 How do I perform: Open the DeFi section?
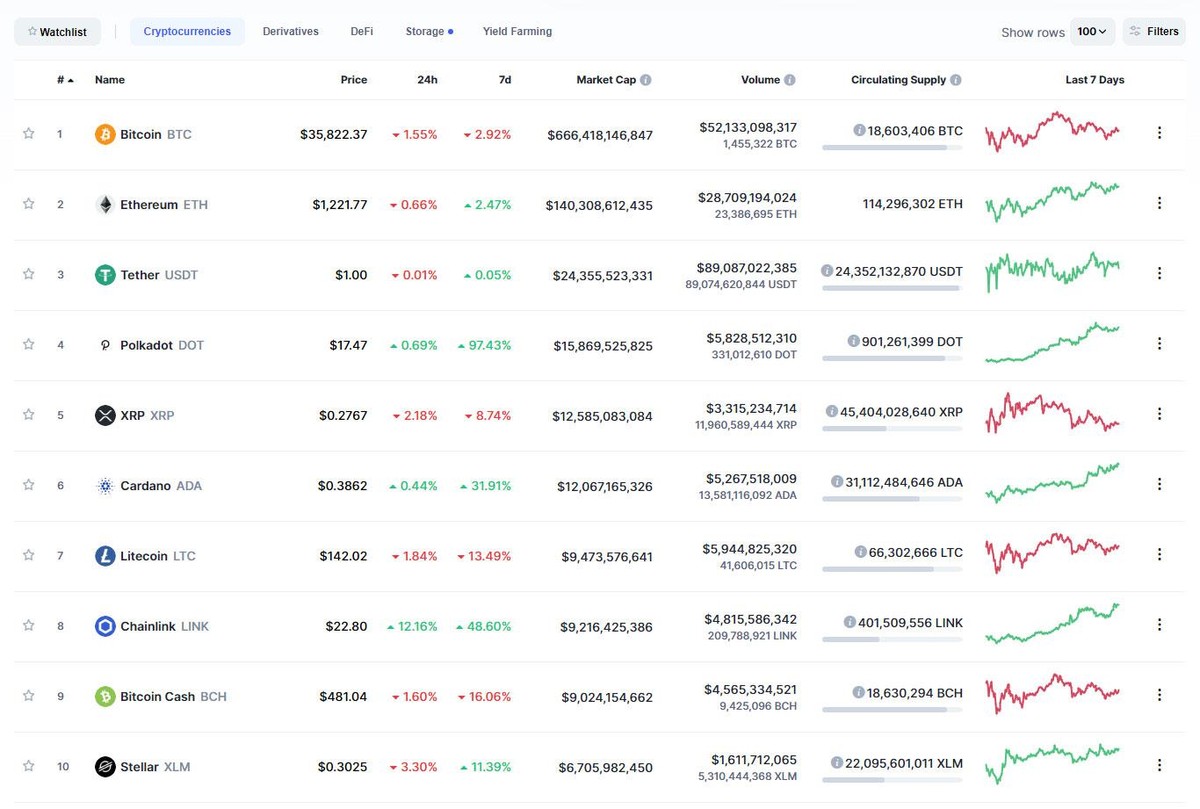point(361,31)
